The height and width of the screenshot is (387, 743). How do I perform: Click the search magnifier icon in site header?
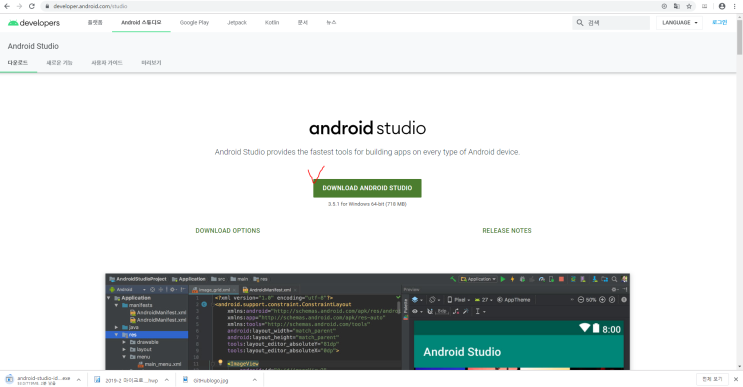[580, 22]
